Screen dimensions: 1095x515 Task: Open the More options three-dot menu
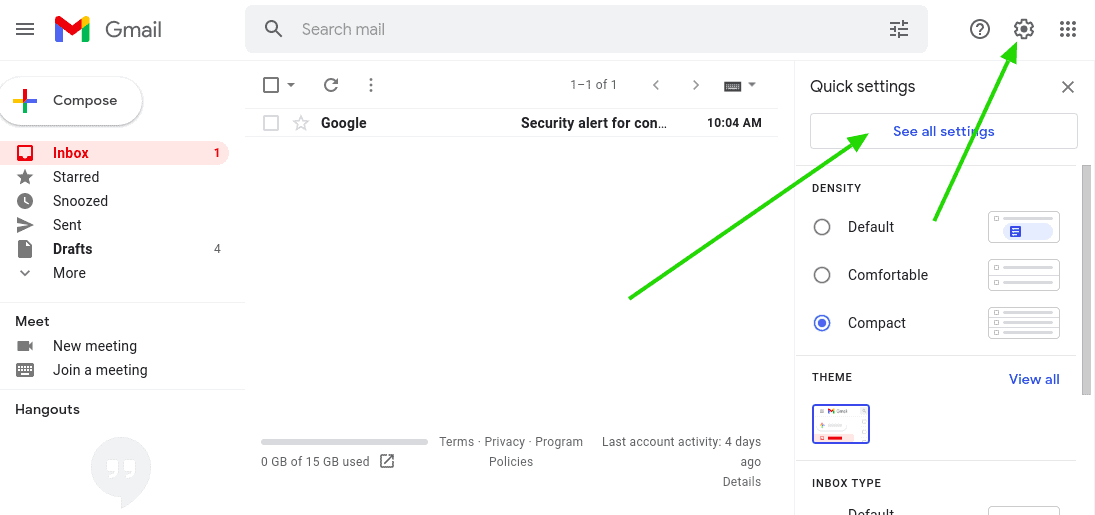click(371, 85)
